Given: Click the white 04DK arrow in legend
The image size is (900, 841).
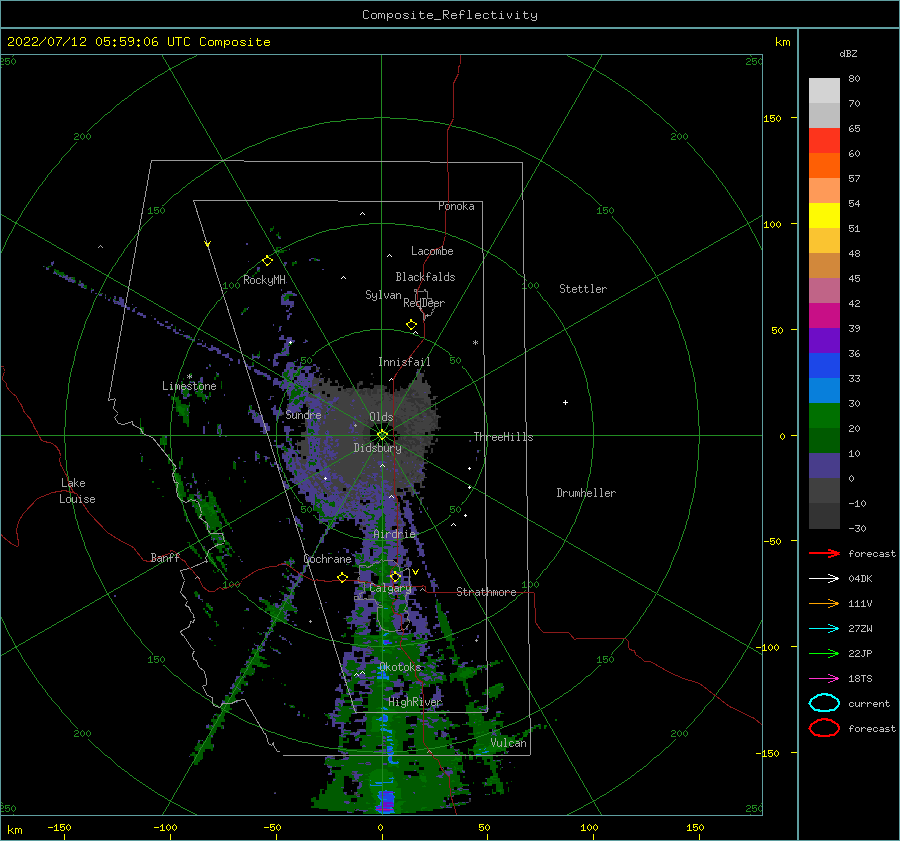Looking at the screenshot, I should [x=824, y=578].
